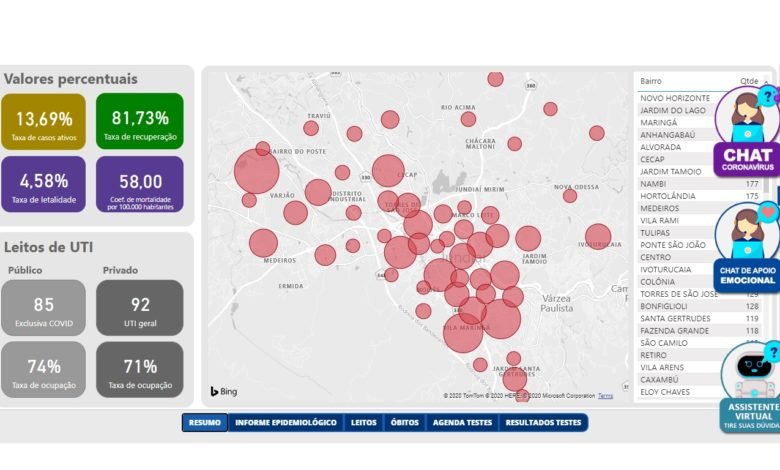Sort the table by Bairro column header
This screenshot has width=780, height=470.
click(x=651, y=81)
